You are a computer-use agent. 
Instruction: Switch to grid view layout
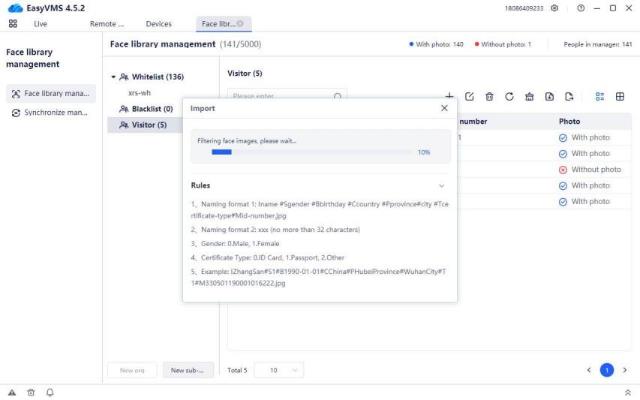click(x=620, y=97)
